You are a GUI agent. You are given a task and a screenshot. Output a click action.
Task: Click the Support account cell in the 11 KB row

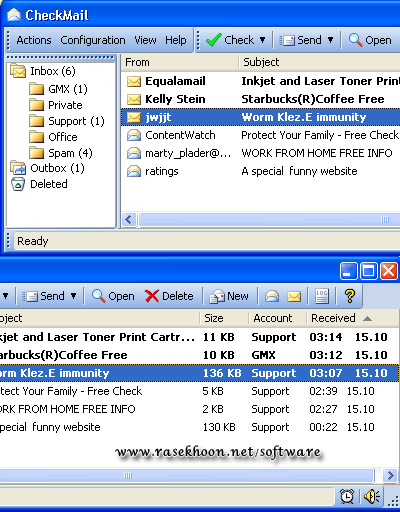(274, 337)
